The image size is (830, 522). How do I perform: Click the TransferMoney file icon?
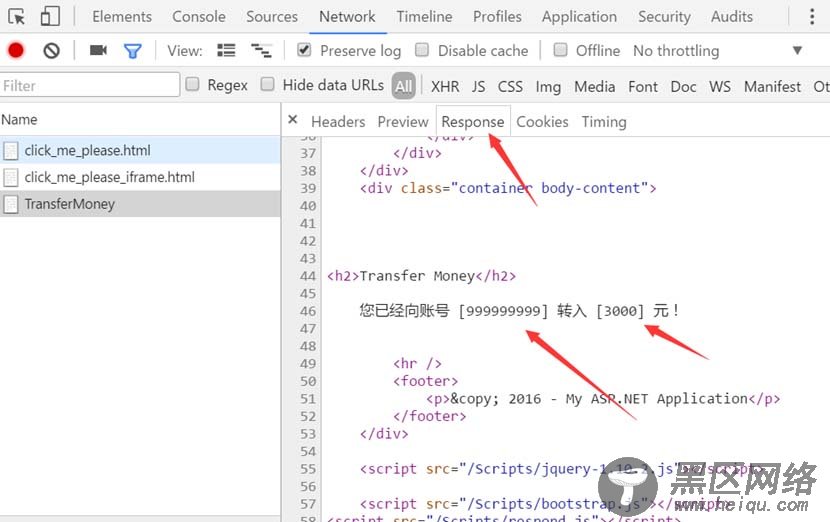point(11,204)
